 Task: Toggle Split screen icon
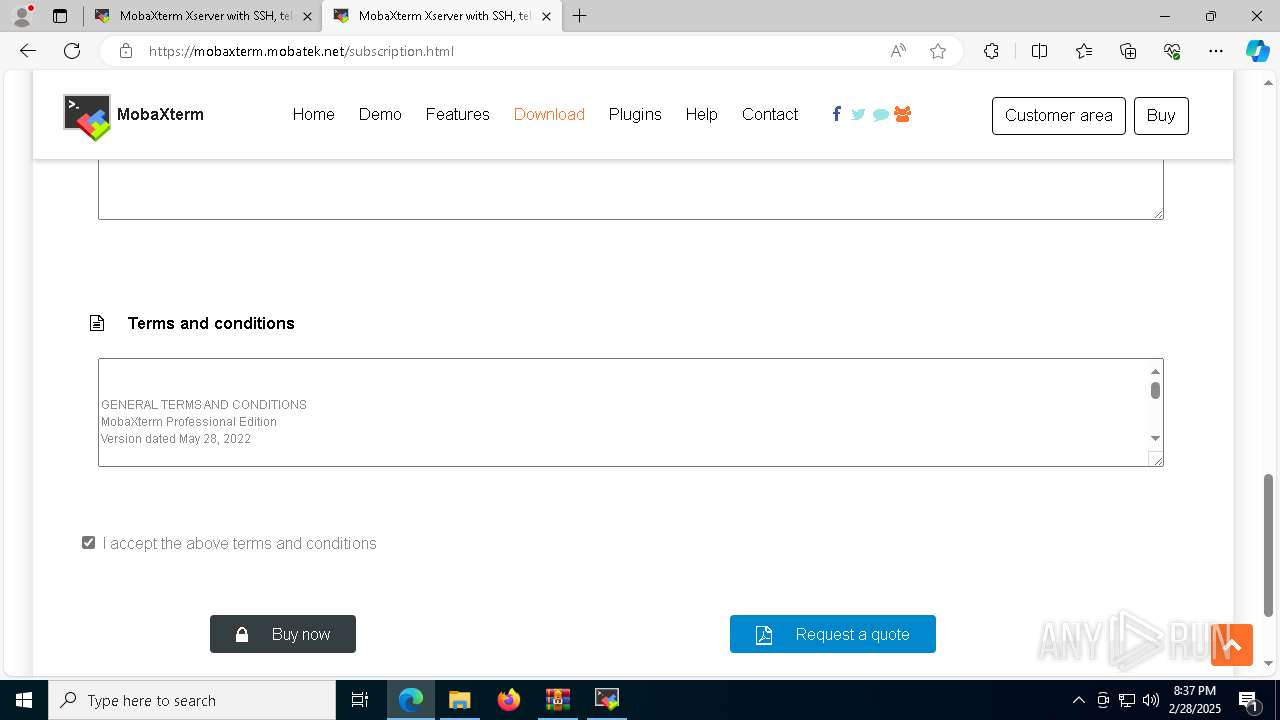pyautogui.click(x=1039, y=51)
